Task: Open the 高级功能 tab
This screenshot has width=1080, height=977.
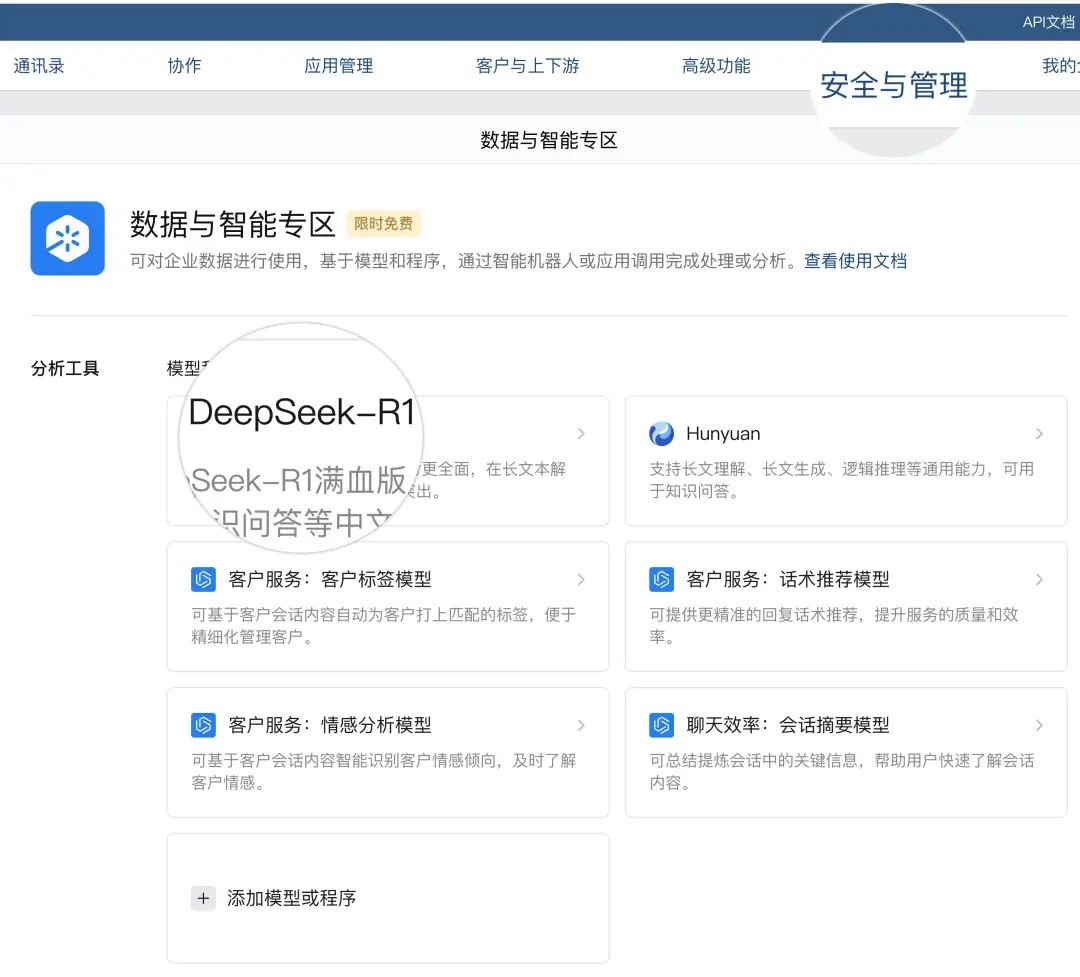Action: click(716, 65)
